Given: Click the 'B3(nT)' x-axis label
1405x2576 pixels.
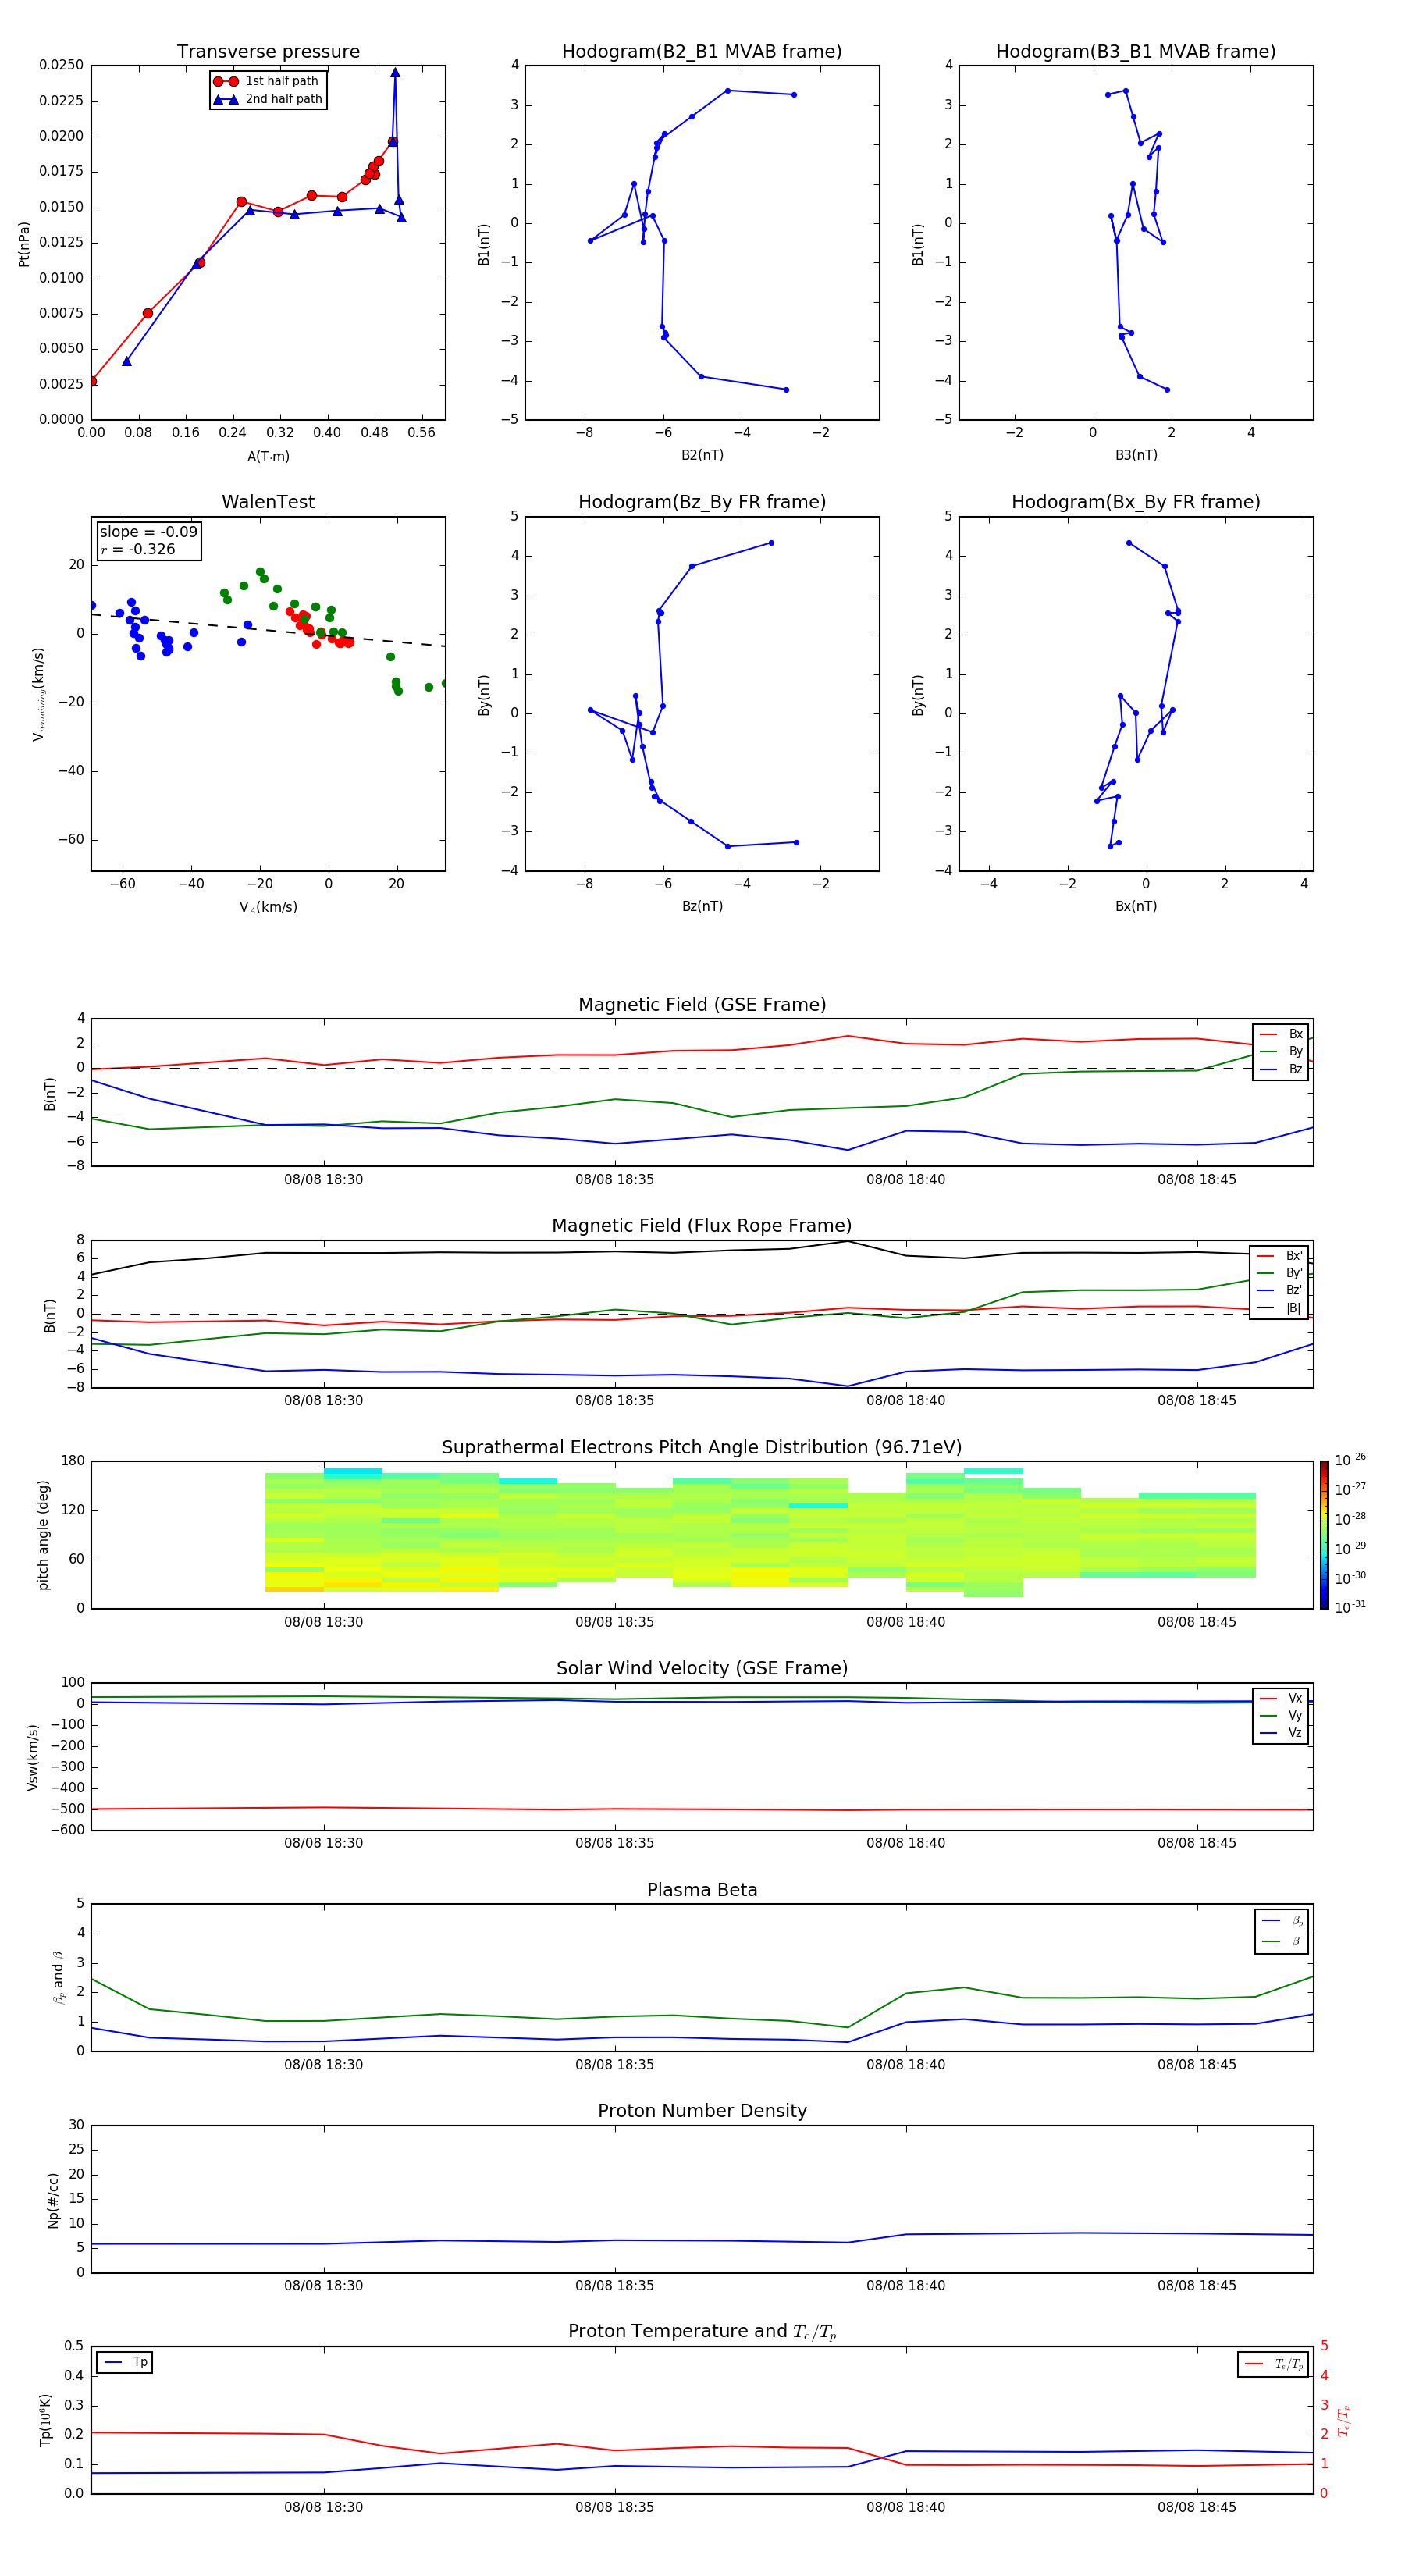Looking at the screenshot, I should coord(1136,455).
